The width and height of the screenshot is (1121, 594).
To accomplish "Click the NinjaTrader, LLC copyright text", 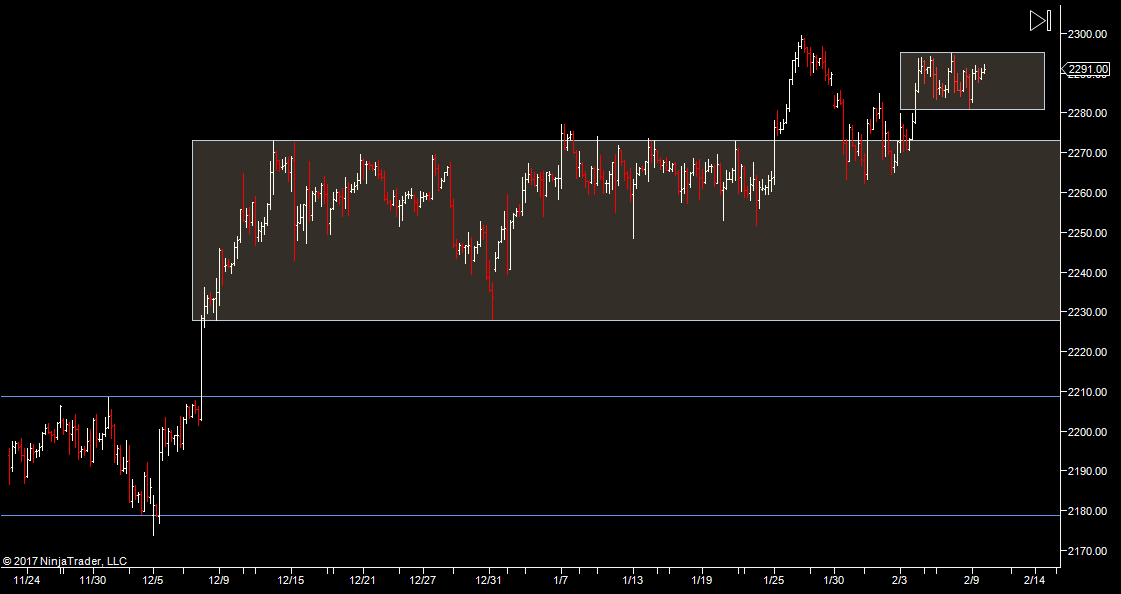I will pos(64,561).
